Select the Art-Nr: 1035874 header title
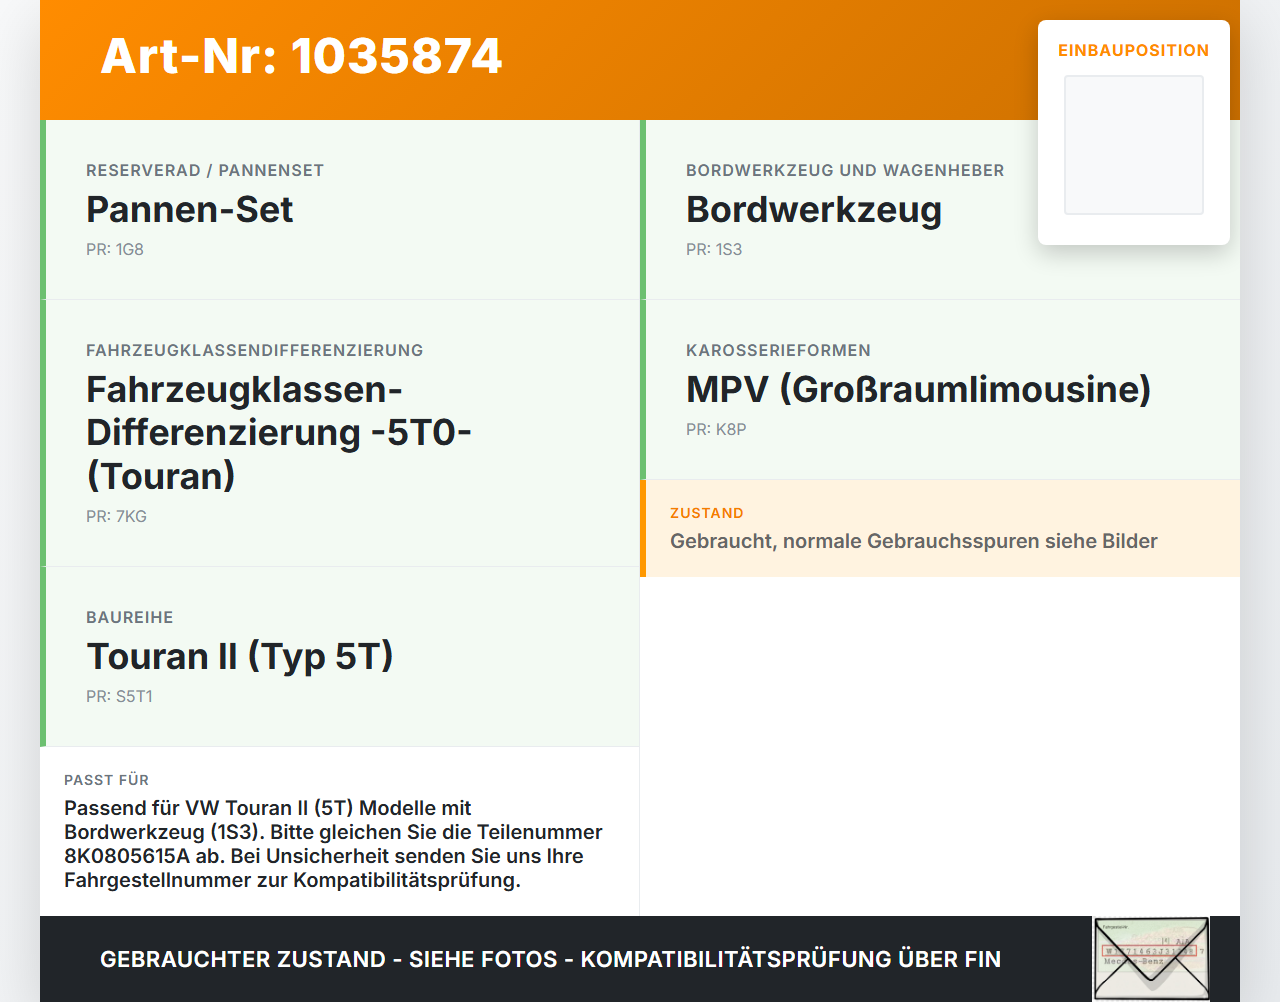This screenshot has height=1002, width=1280. click(x=301, y=56)
